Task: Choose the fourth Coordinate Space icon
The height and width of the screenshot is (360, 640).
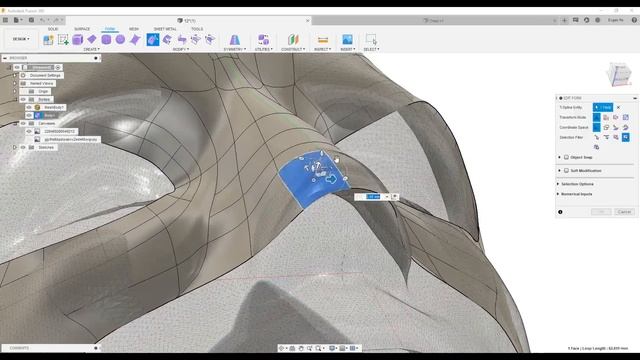Action: [x=626, y=127]
